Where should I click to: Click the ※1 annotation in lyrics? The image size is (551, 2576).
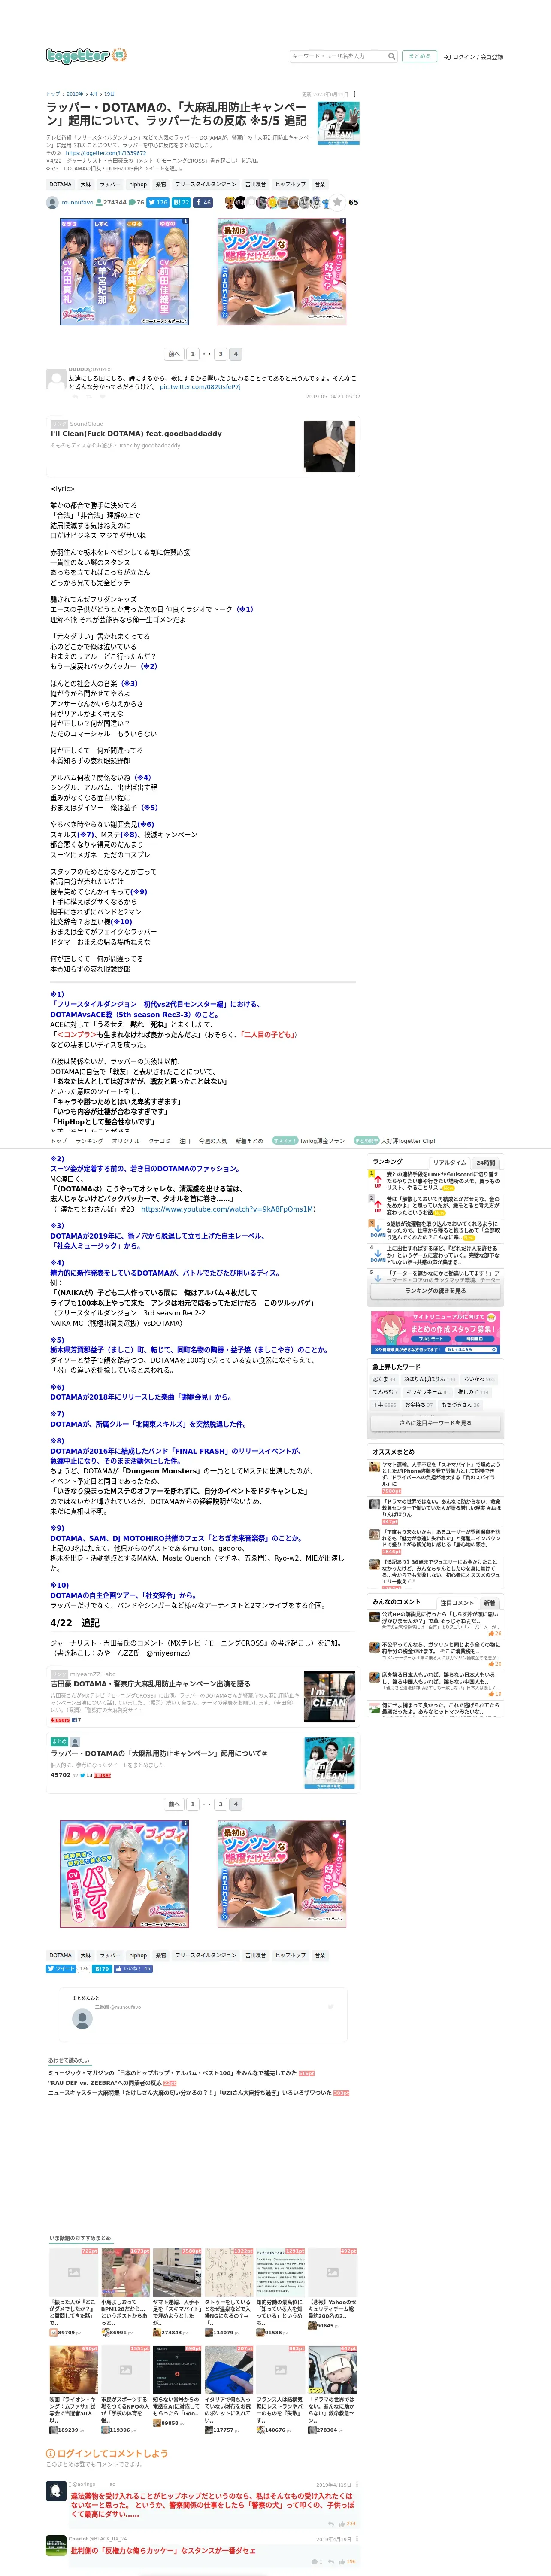click(245, 609)
